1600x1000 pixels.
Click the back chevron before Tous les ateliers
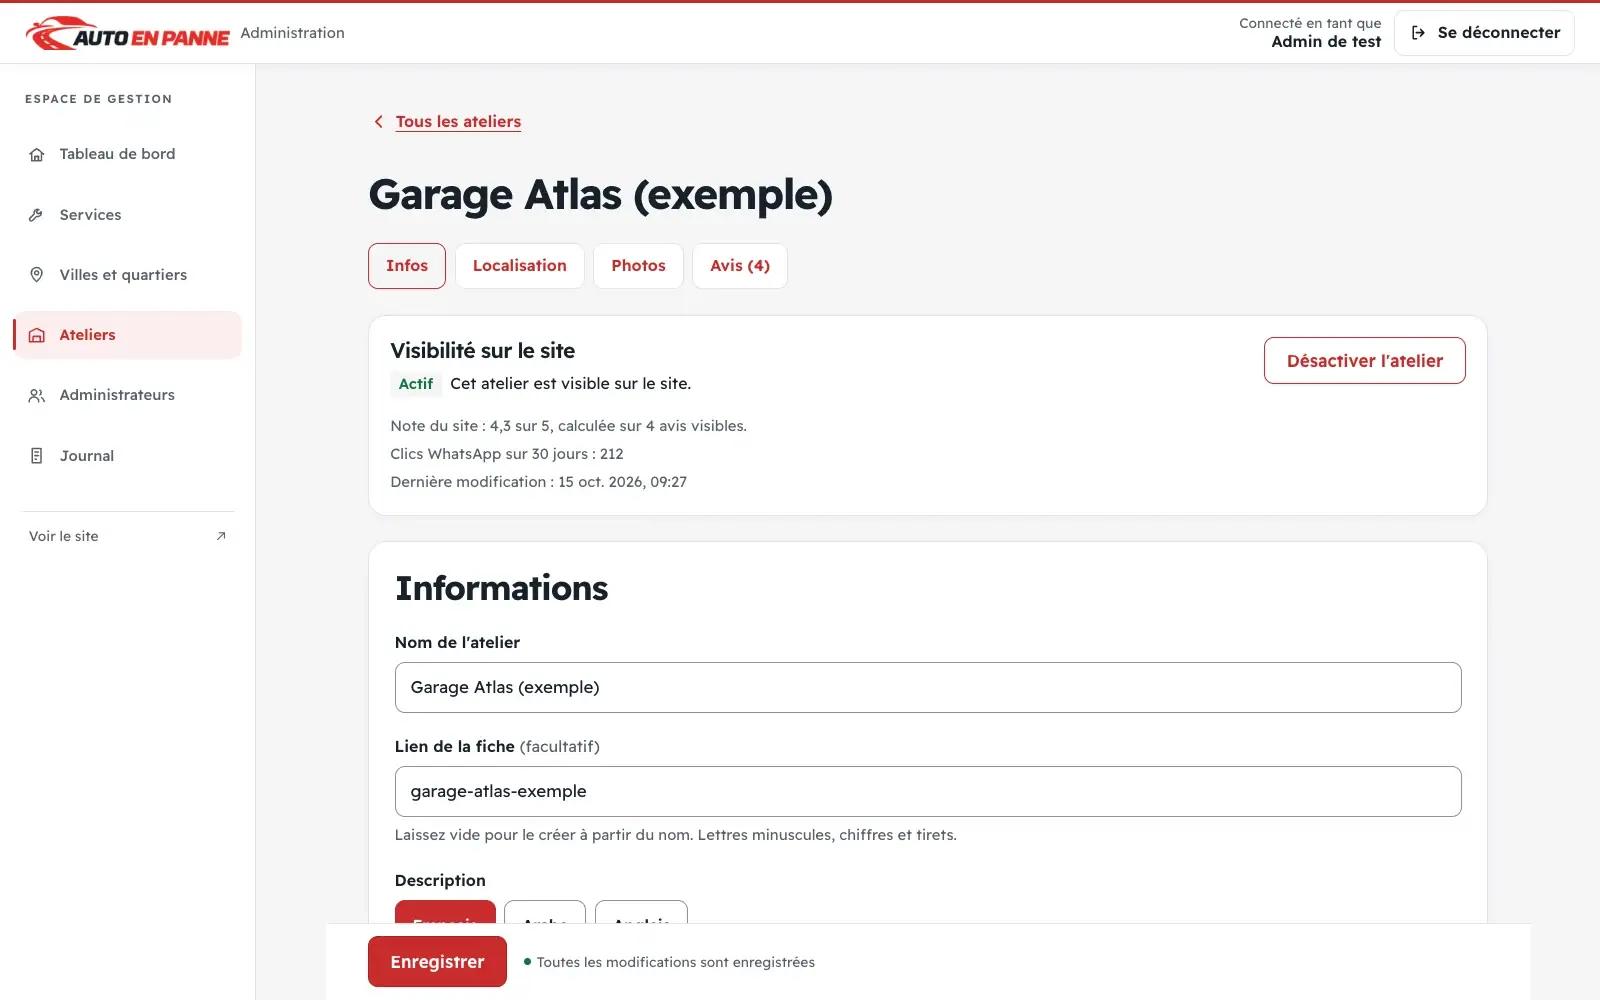(379, 122)
